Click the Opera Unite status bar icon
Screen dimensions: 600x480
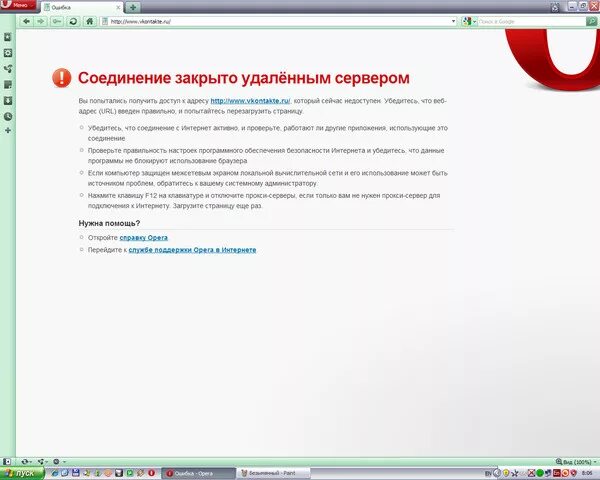[41, 462]
